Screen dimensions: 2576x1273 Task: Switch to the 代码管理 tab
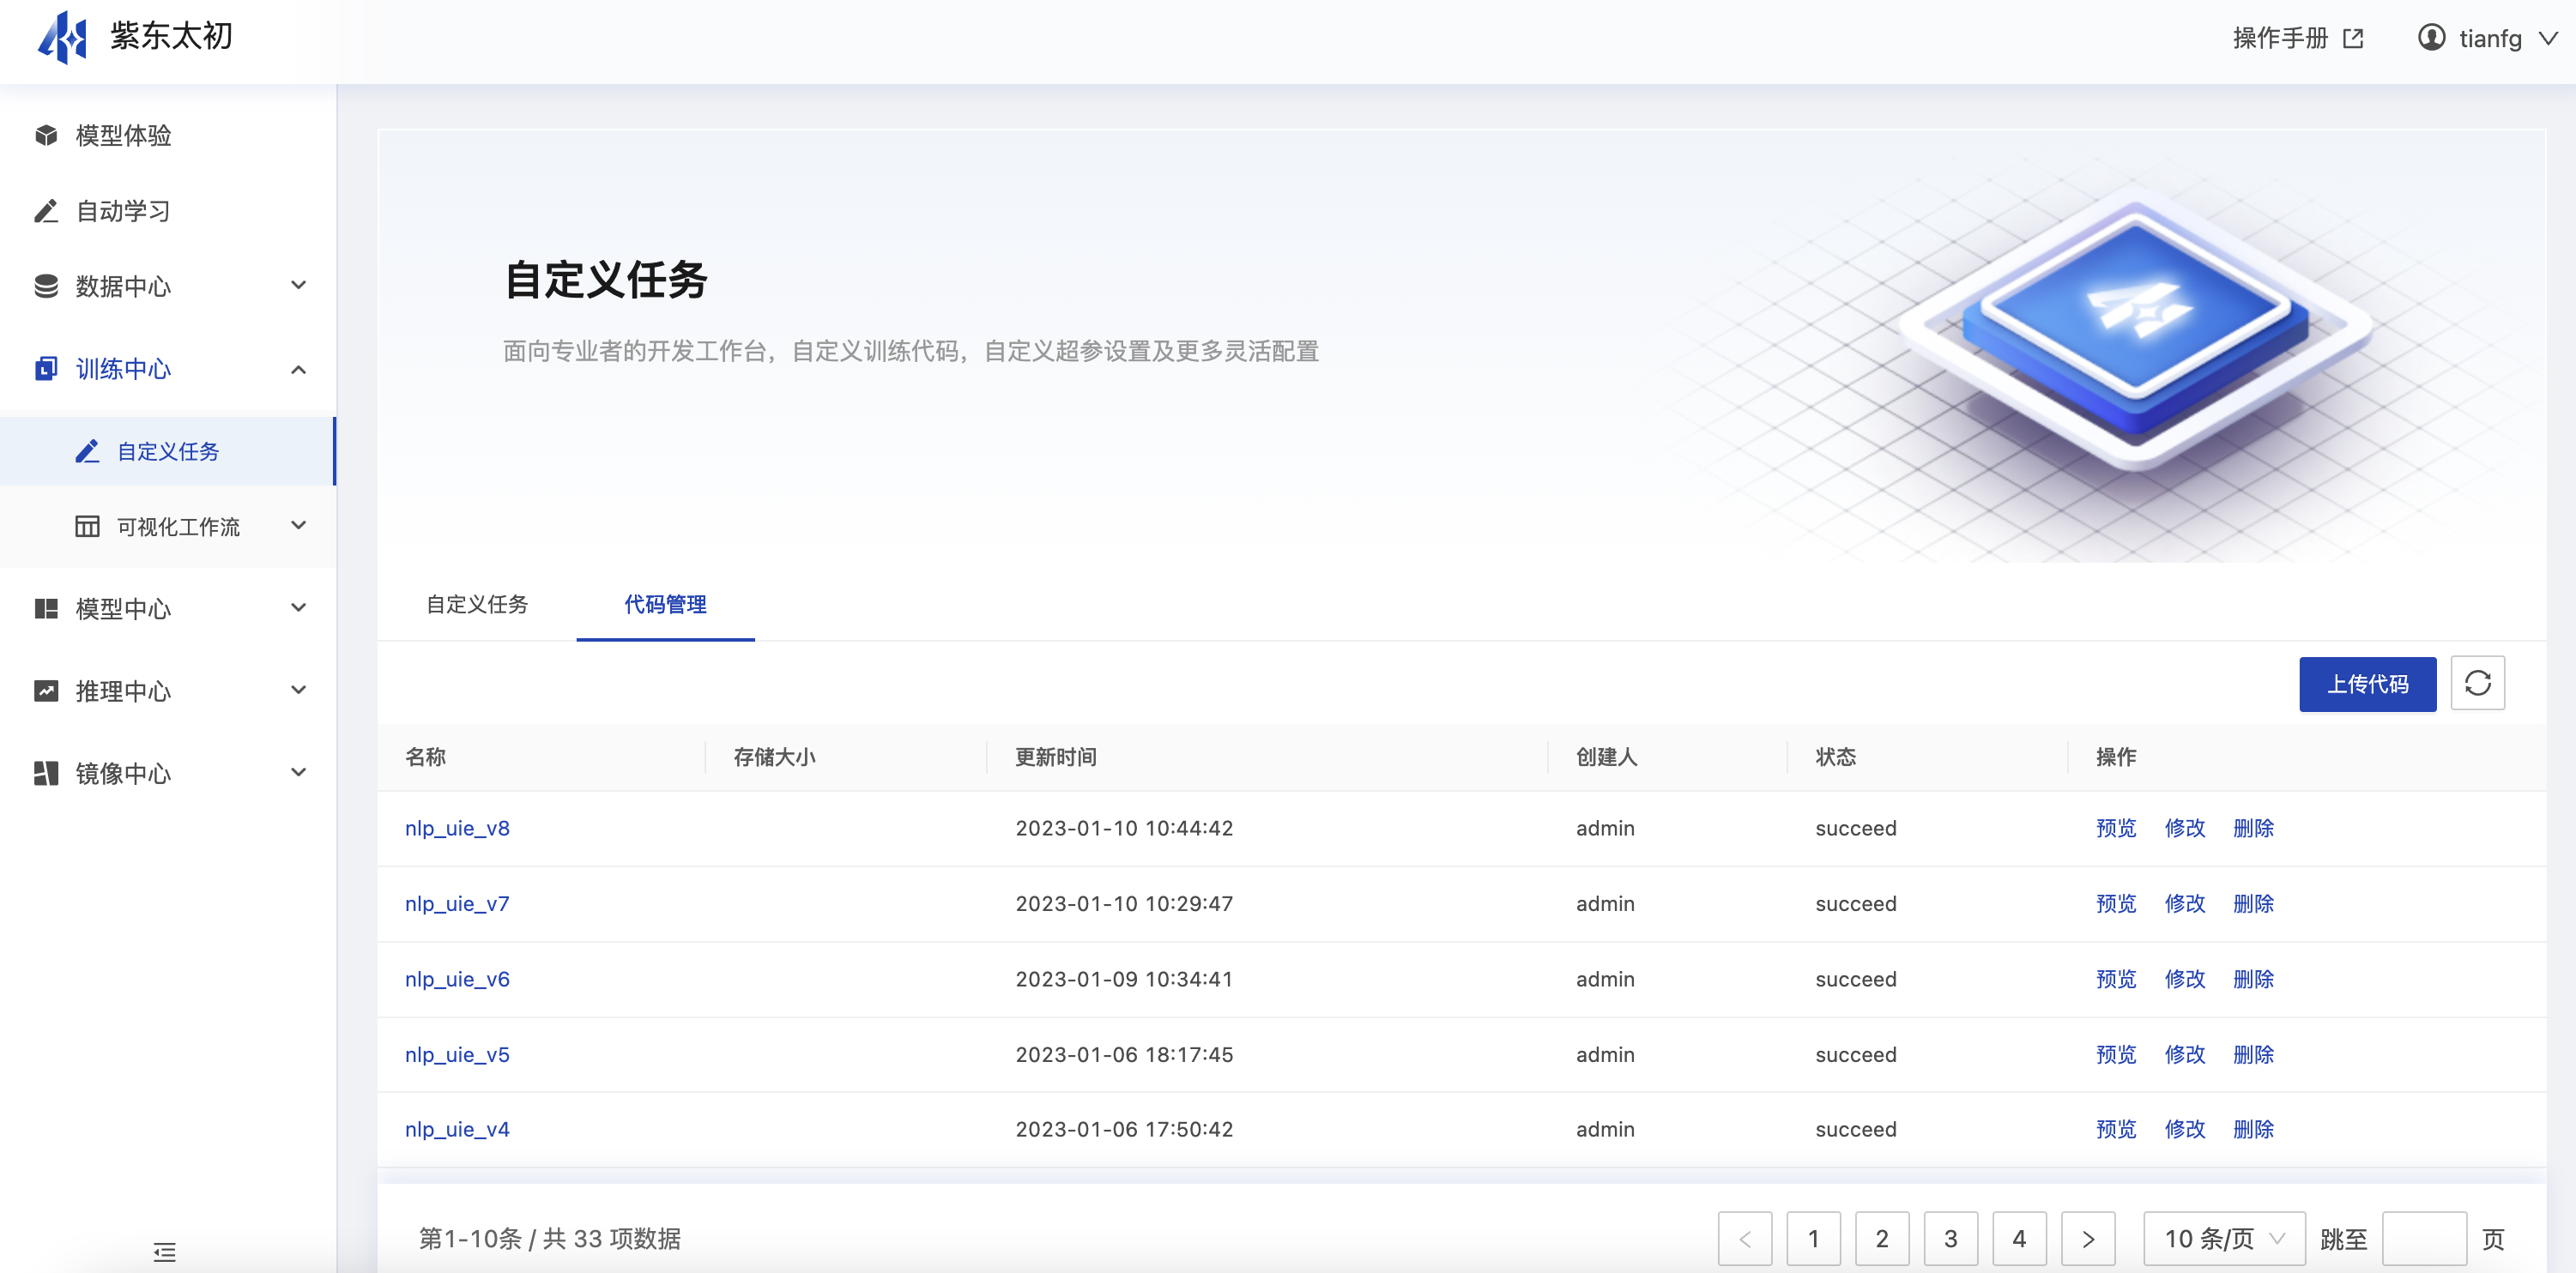665,604
